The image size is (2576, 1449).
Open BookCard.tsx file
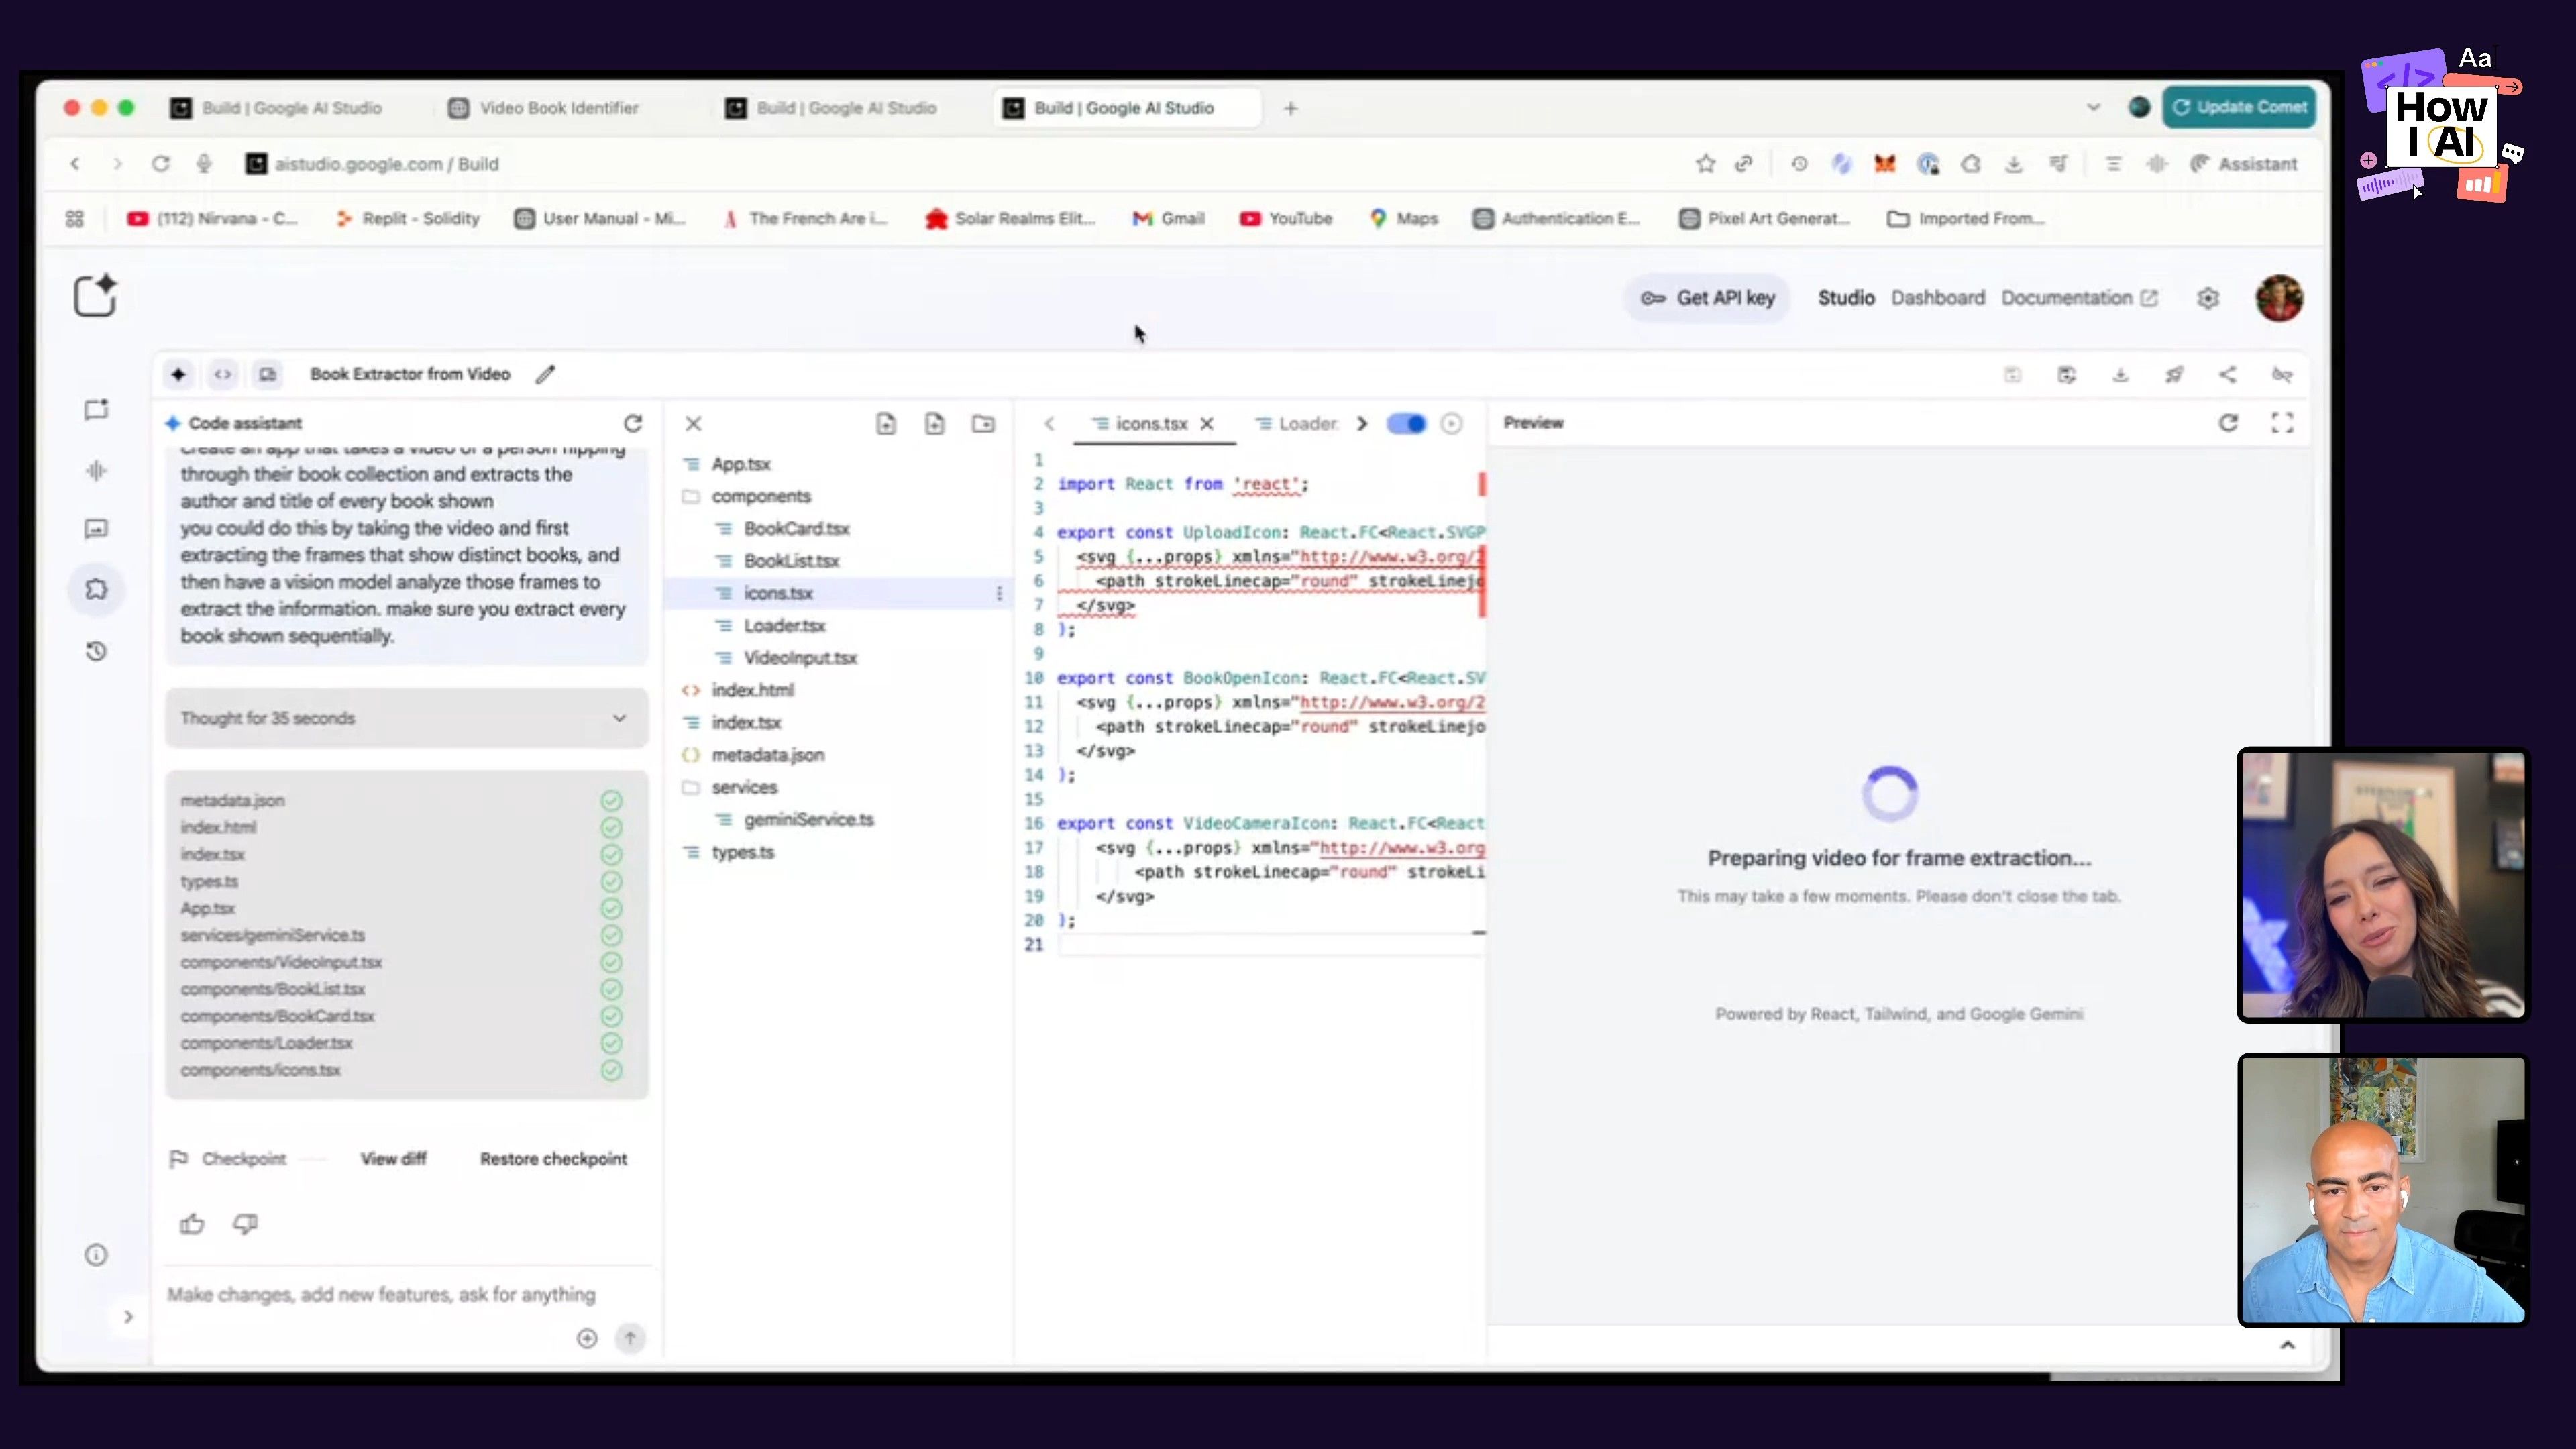tap(796, 529)
